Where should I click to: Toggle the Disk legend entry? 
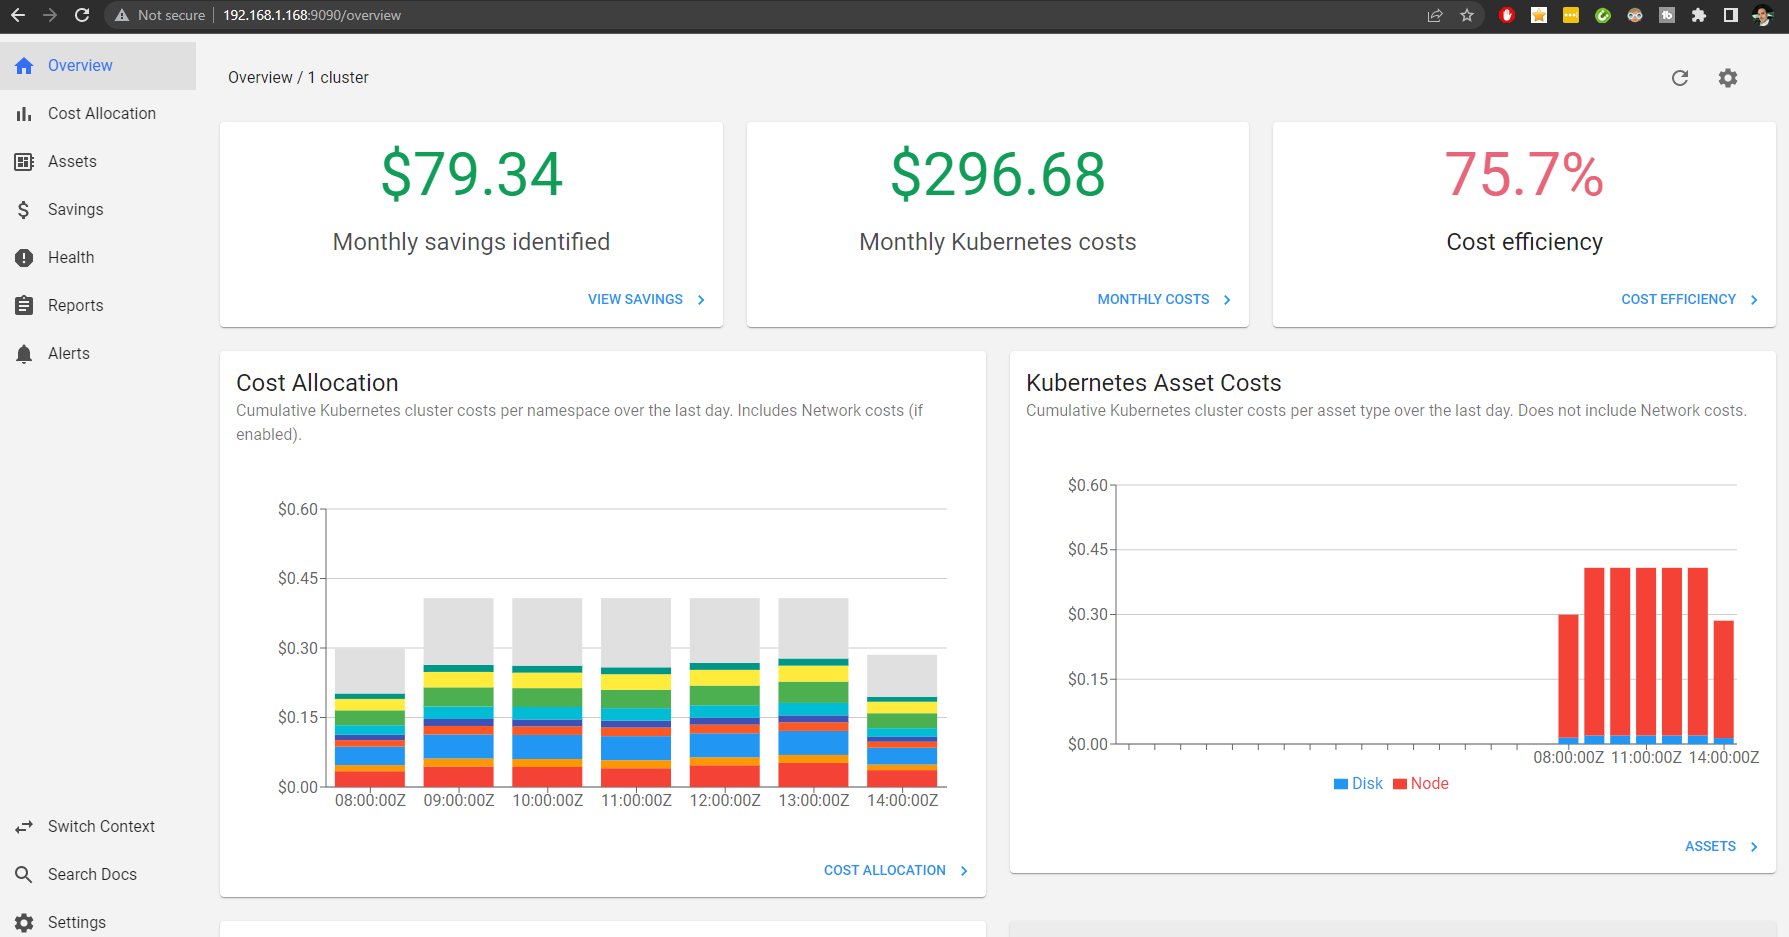pos(1358,784)
